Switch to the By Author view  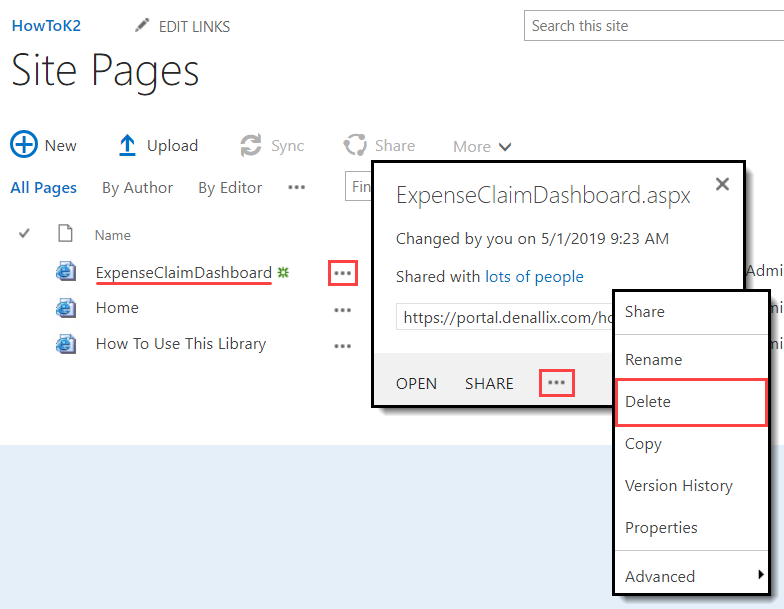(x=138, y=188)
